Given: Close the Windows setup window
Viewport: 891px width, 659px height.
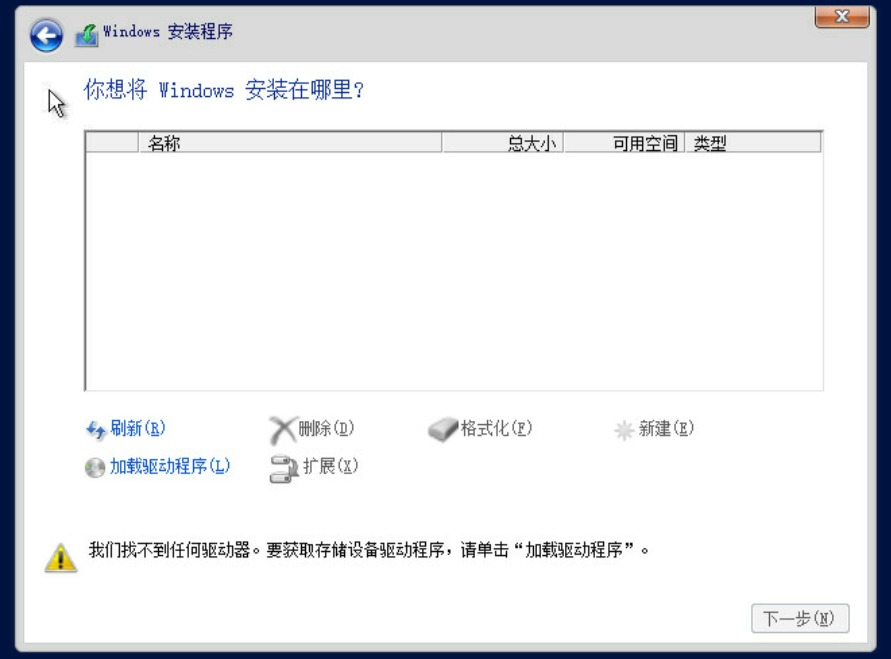Looking at the screenshot, I should [x=842, y=17].
